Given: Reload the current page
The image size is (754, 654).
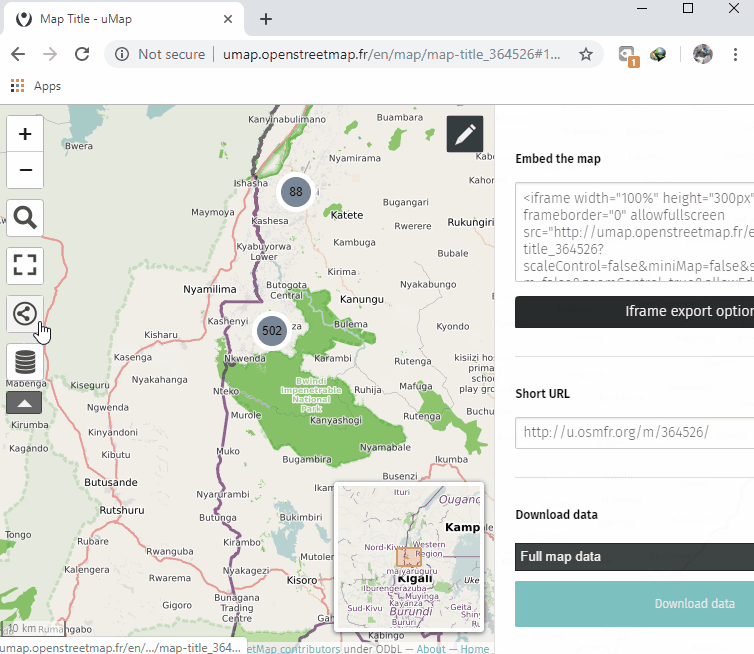Looking at the screenshot, I should (80, 54).
